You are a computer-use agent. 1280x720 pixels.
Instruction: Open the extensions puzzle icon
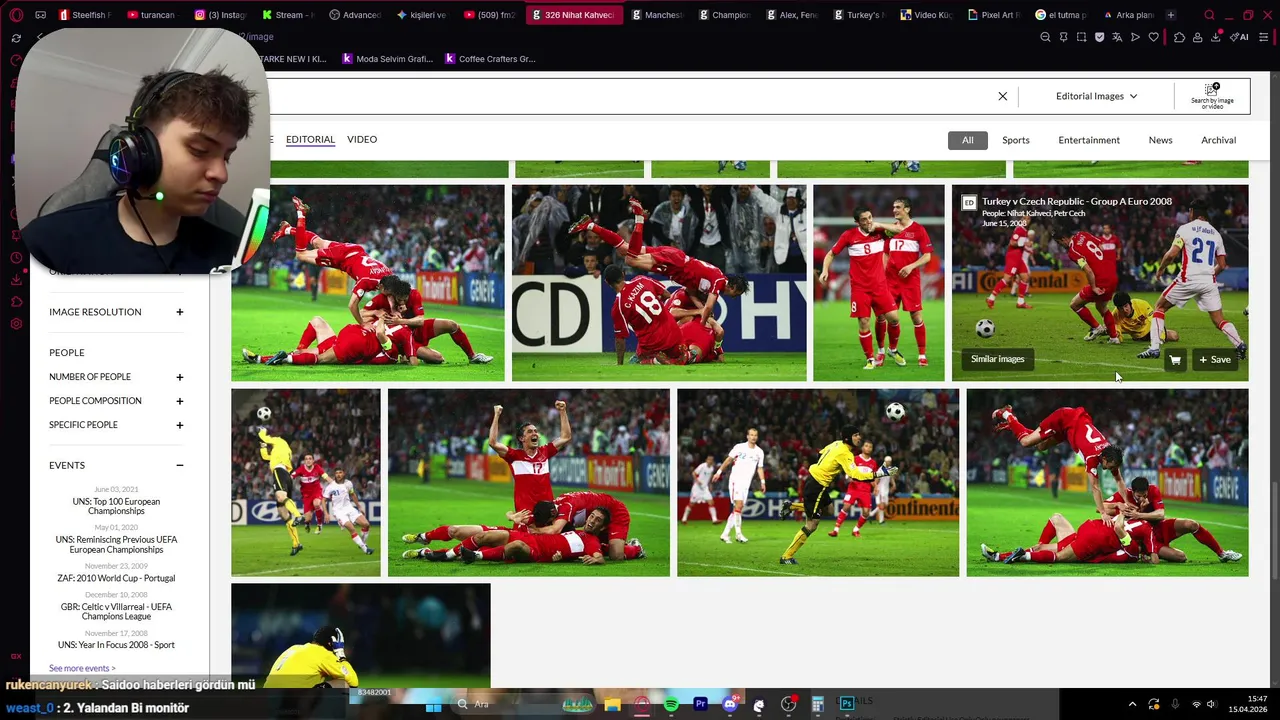point(1179,37)
